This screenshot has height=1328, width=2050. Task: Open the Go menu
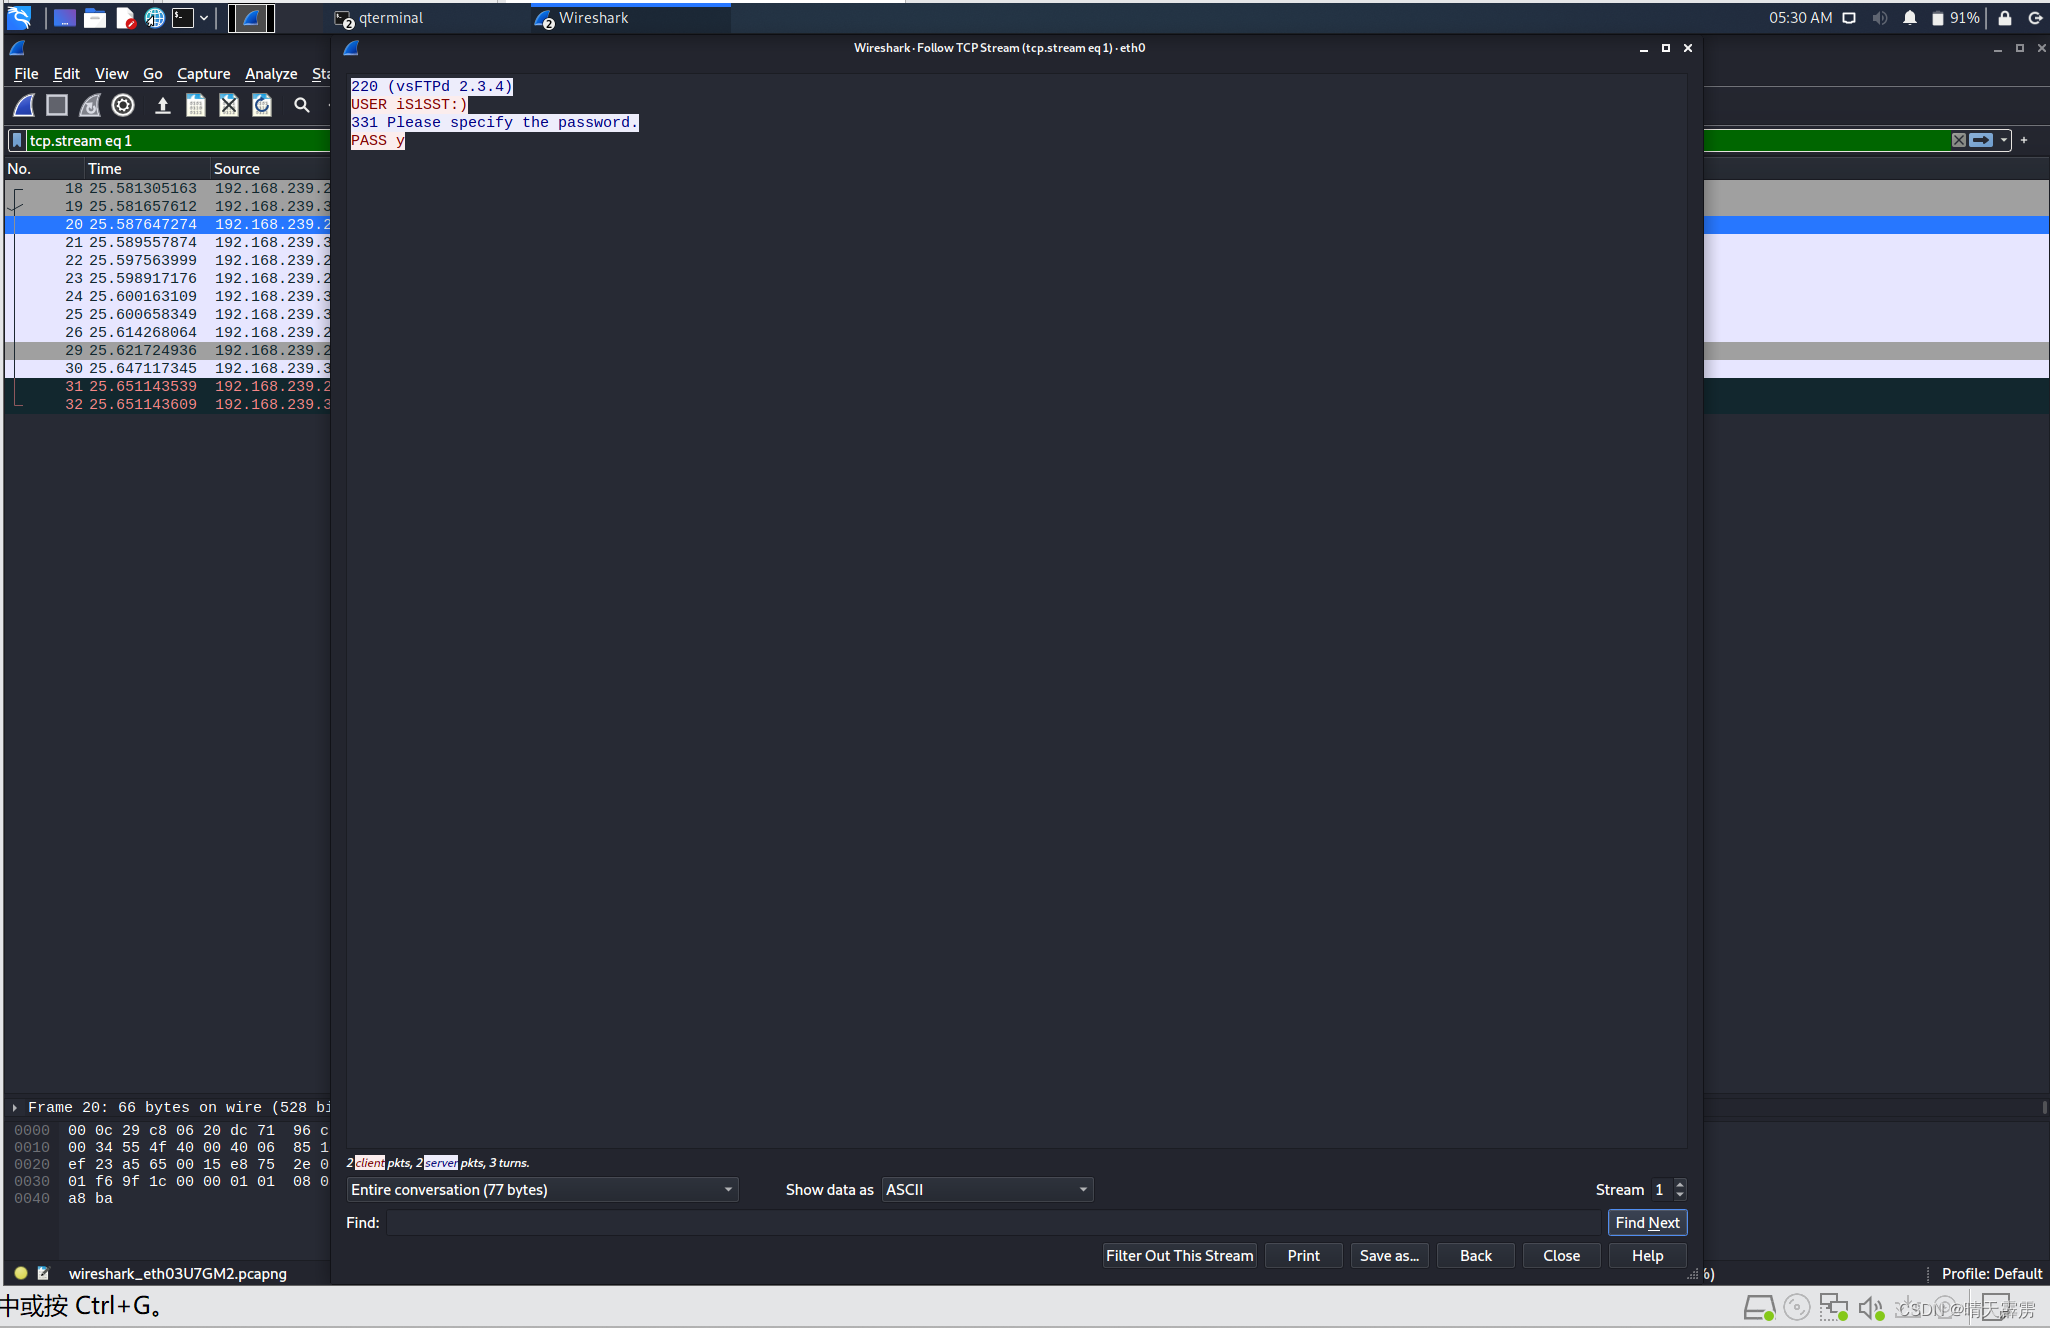point(152,74)
